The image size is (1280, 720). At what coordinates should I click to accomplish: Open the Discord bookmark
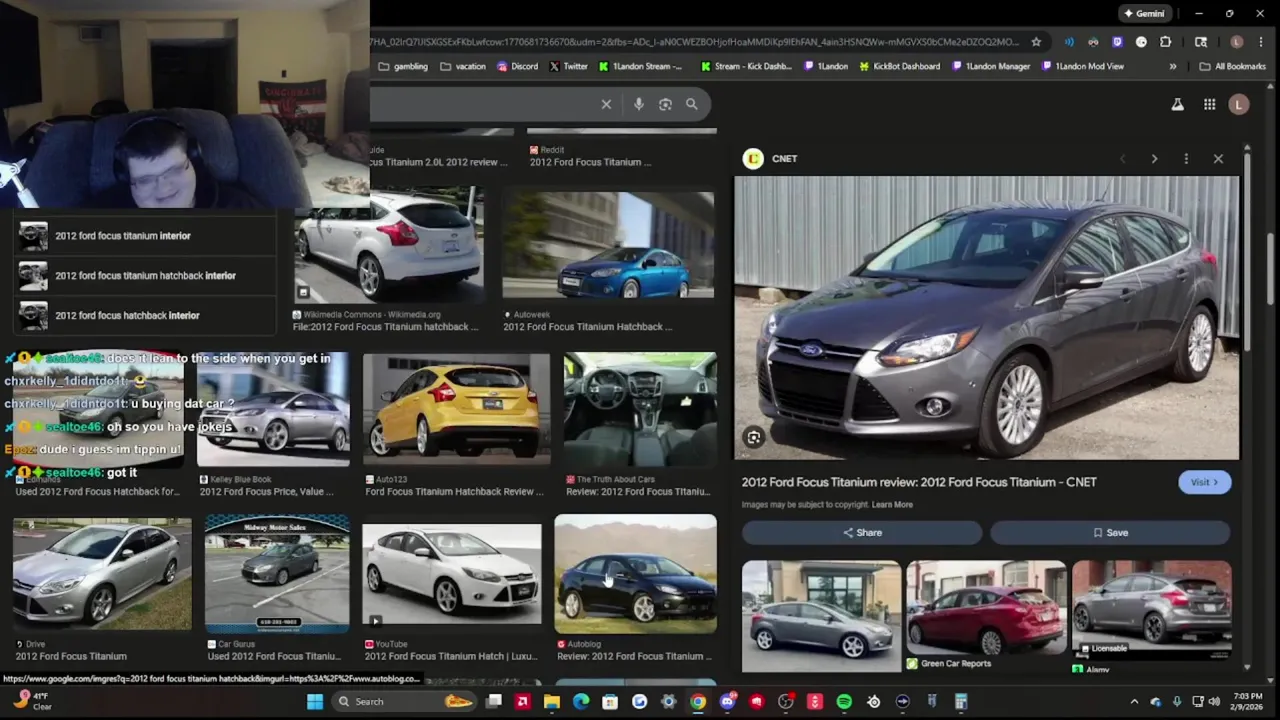516,66
